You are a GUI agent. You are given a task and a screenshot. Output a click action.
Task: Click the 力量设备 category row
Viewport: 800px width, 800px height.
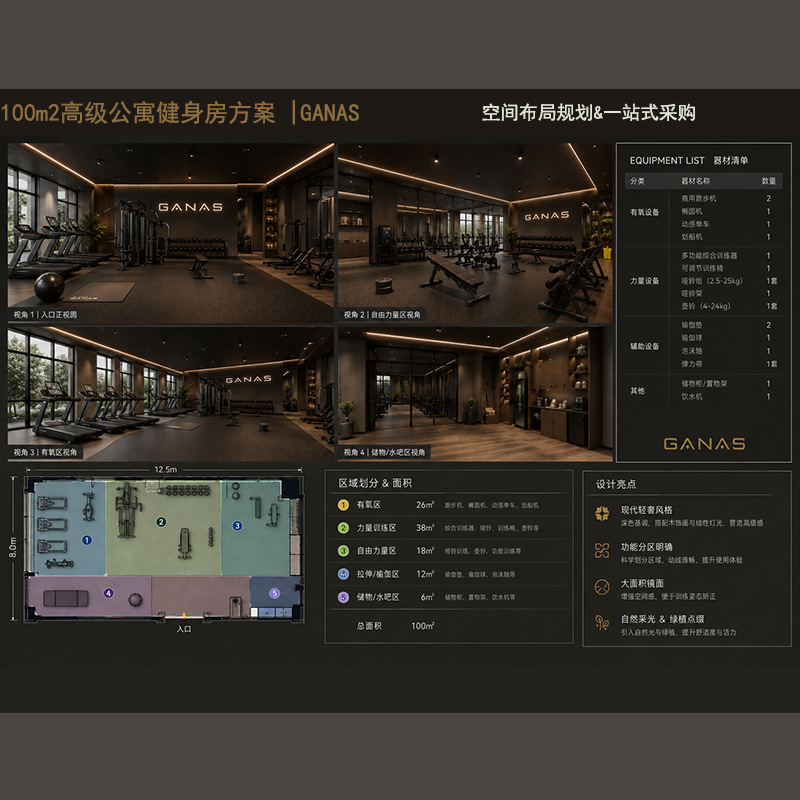(704, 281)
